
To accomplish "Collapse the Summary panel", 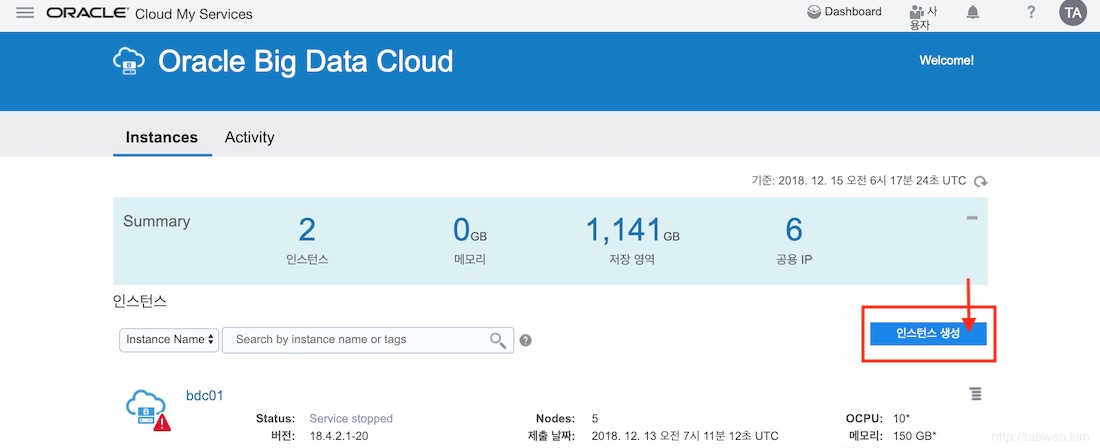I will coord(972,218).
